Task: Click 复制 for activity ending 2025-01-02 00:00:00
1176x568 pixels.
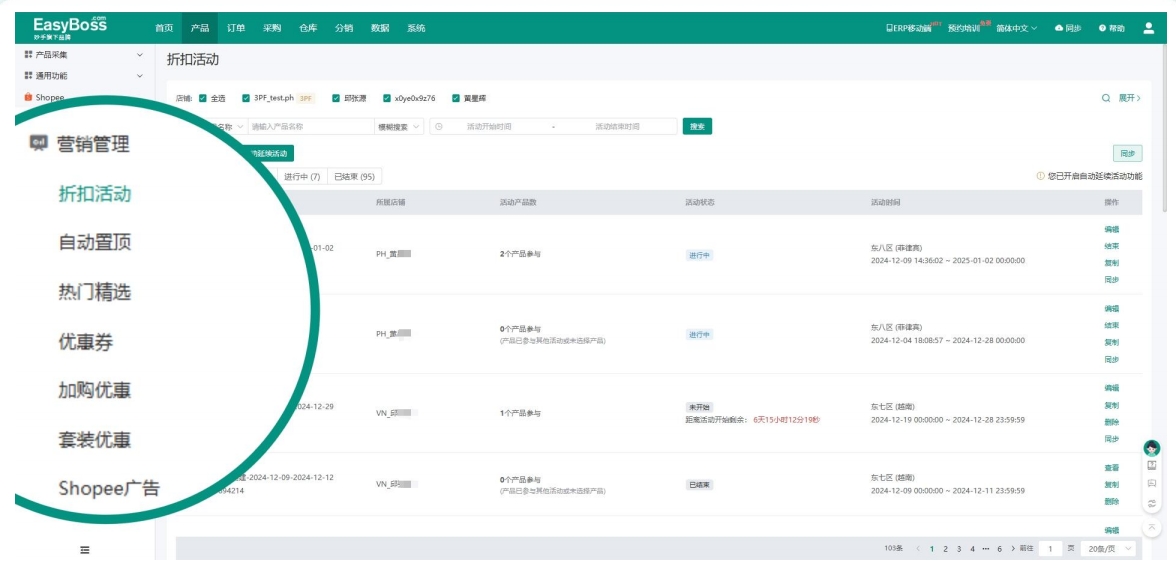Action: point(1112,263)
